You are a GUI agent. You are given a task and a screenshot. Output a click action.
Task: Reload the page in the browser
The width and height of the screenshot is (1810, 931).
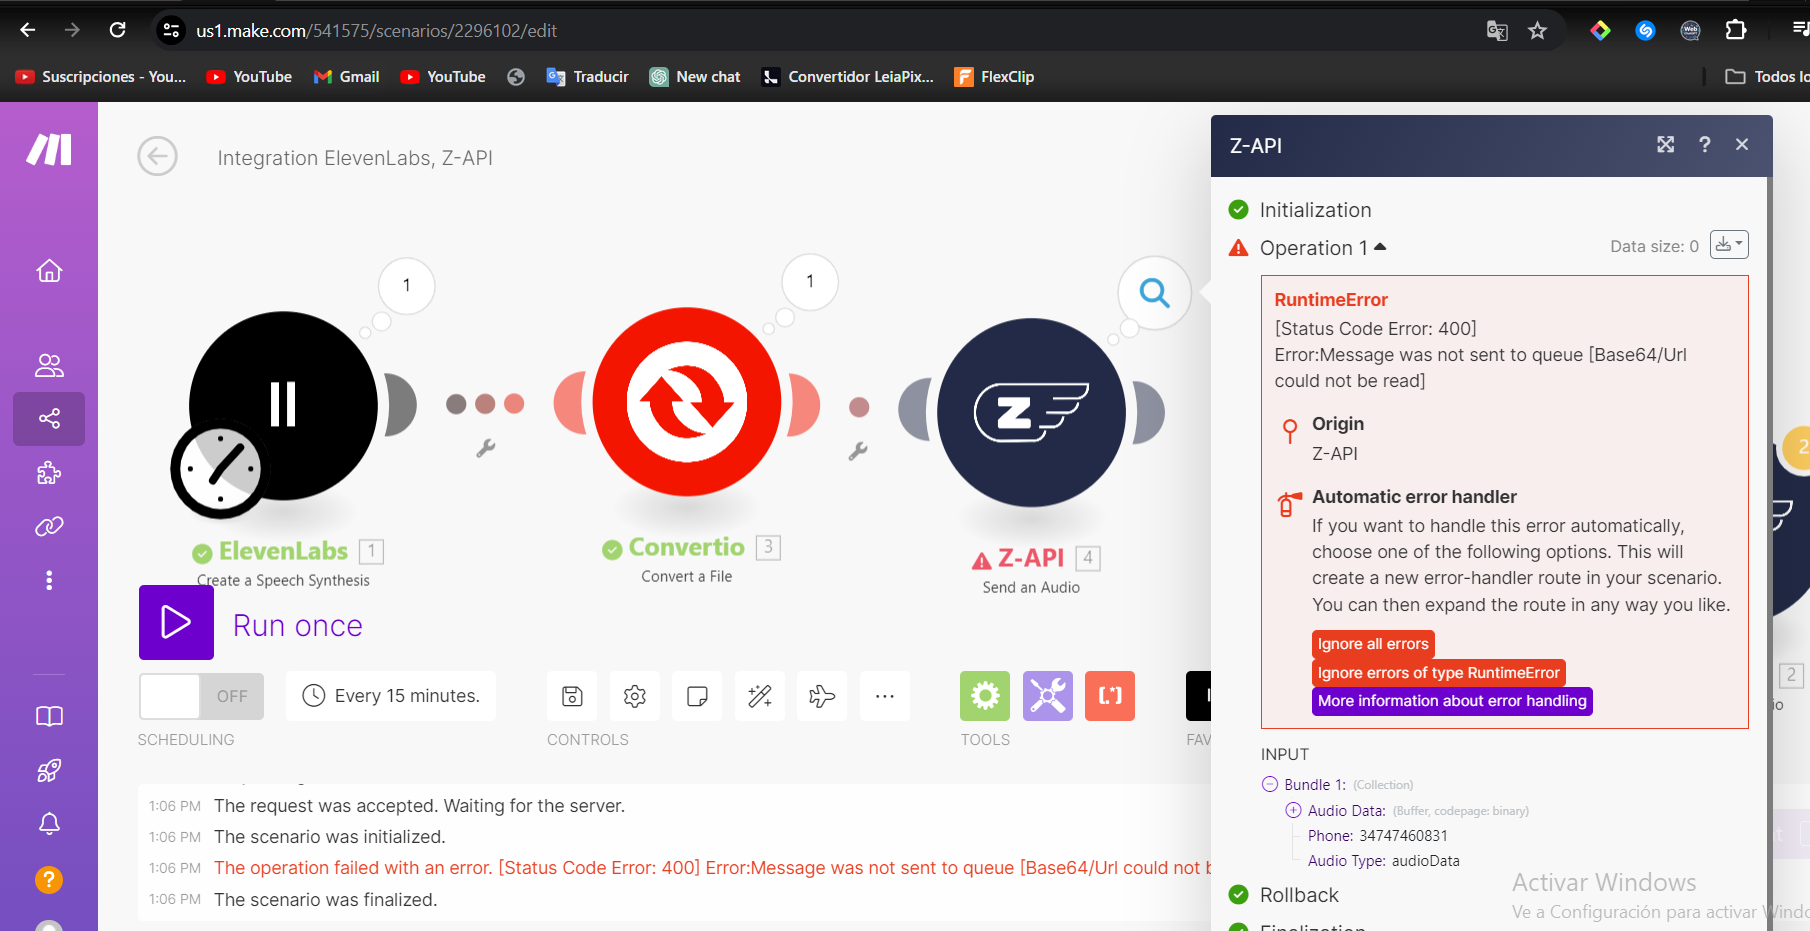(x=117, y=30)
